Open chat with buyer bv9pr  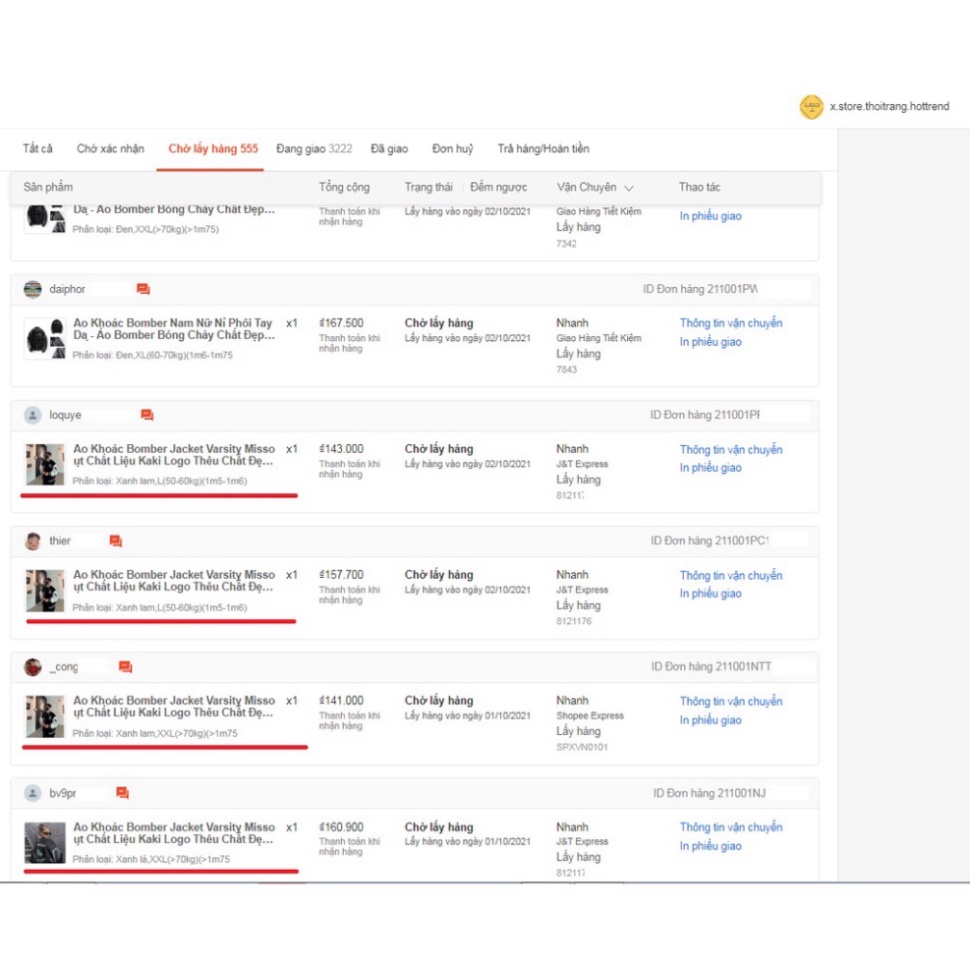point(122,792)
